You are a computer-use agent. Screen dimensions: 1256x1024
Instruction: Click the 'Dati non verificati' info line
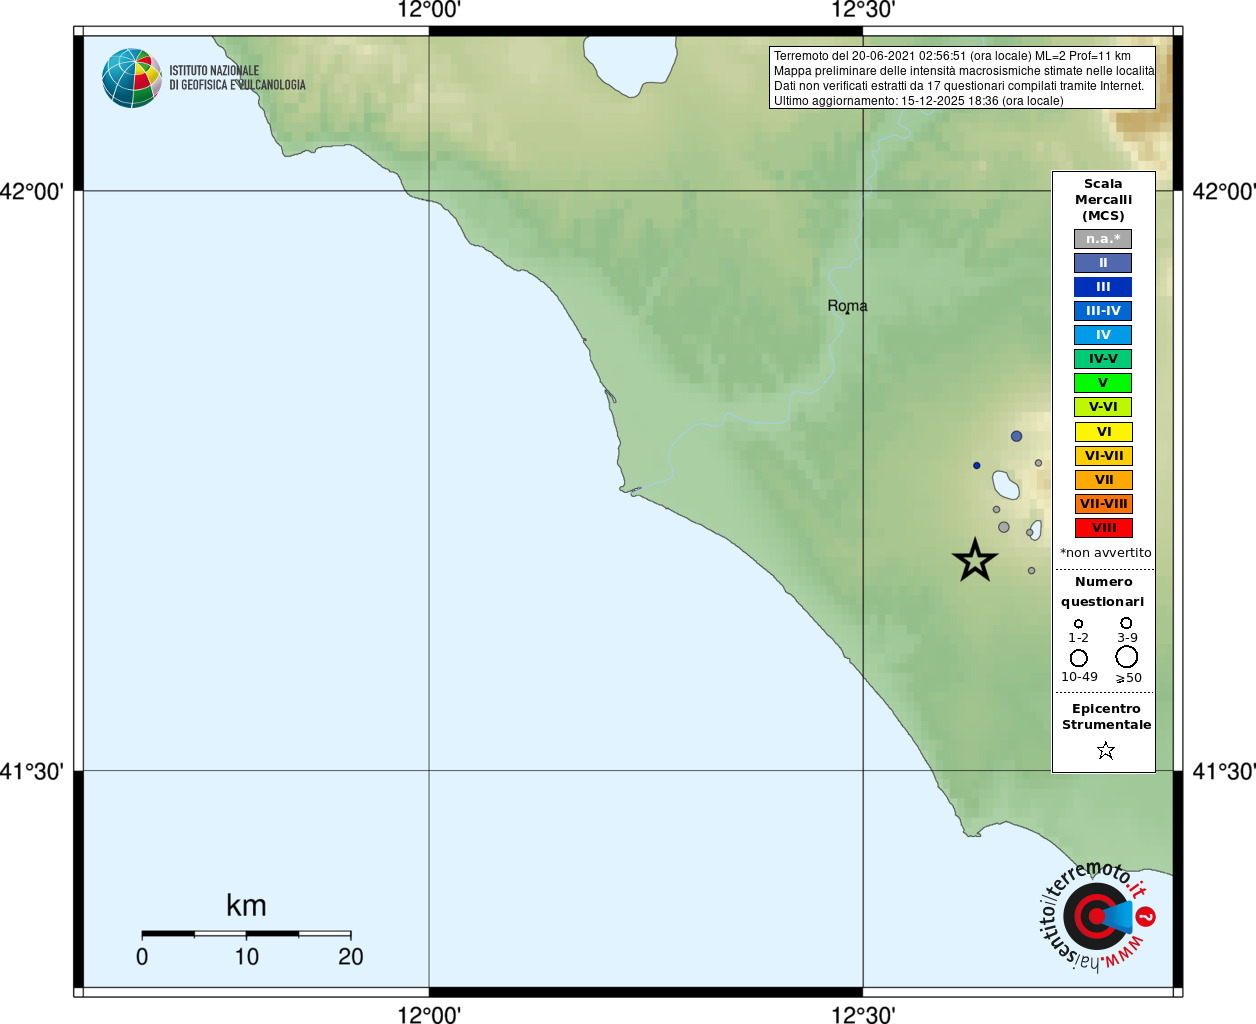pyautogui.click(x=958, y=86)
